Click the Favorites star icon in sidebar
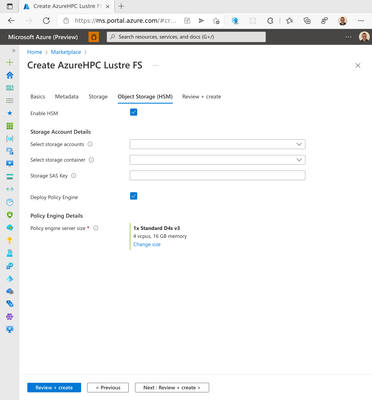The image size is (372, 400). coord(10,113)
